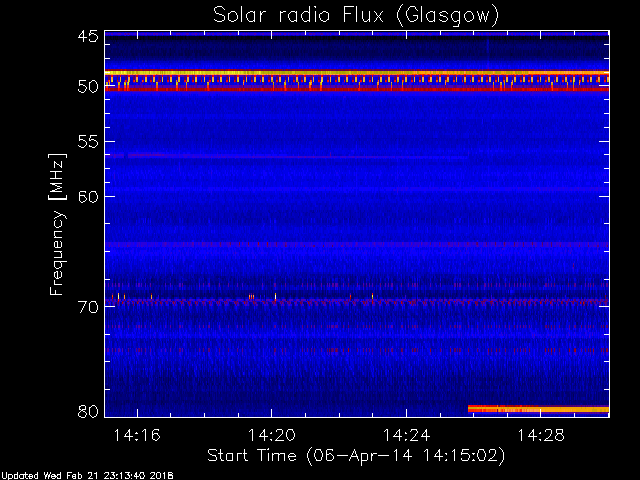Select the 'Frequency [MHz]' axis label
640x480 pixels.
point(57,224)
